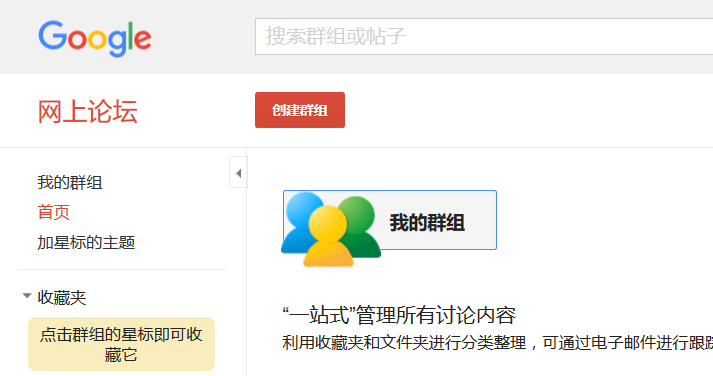Open the large 我的群组 card button
713x376 pixels.
pyautogui.click(x=390, y=220)
